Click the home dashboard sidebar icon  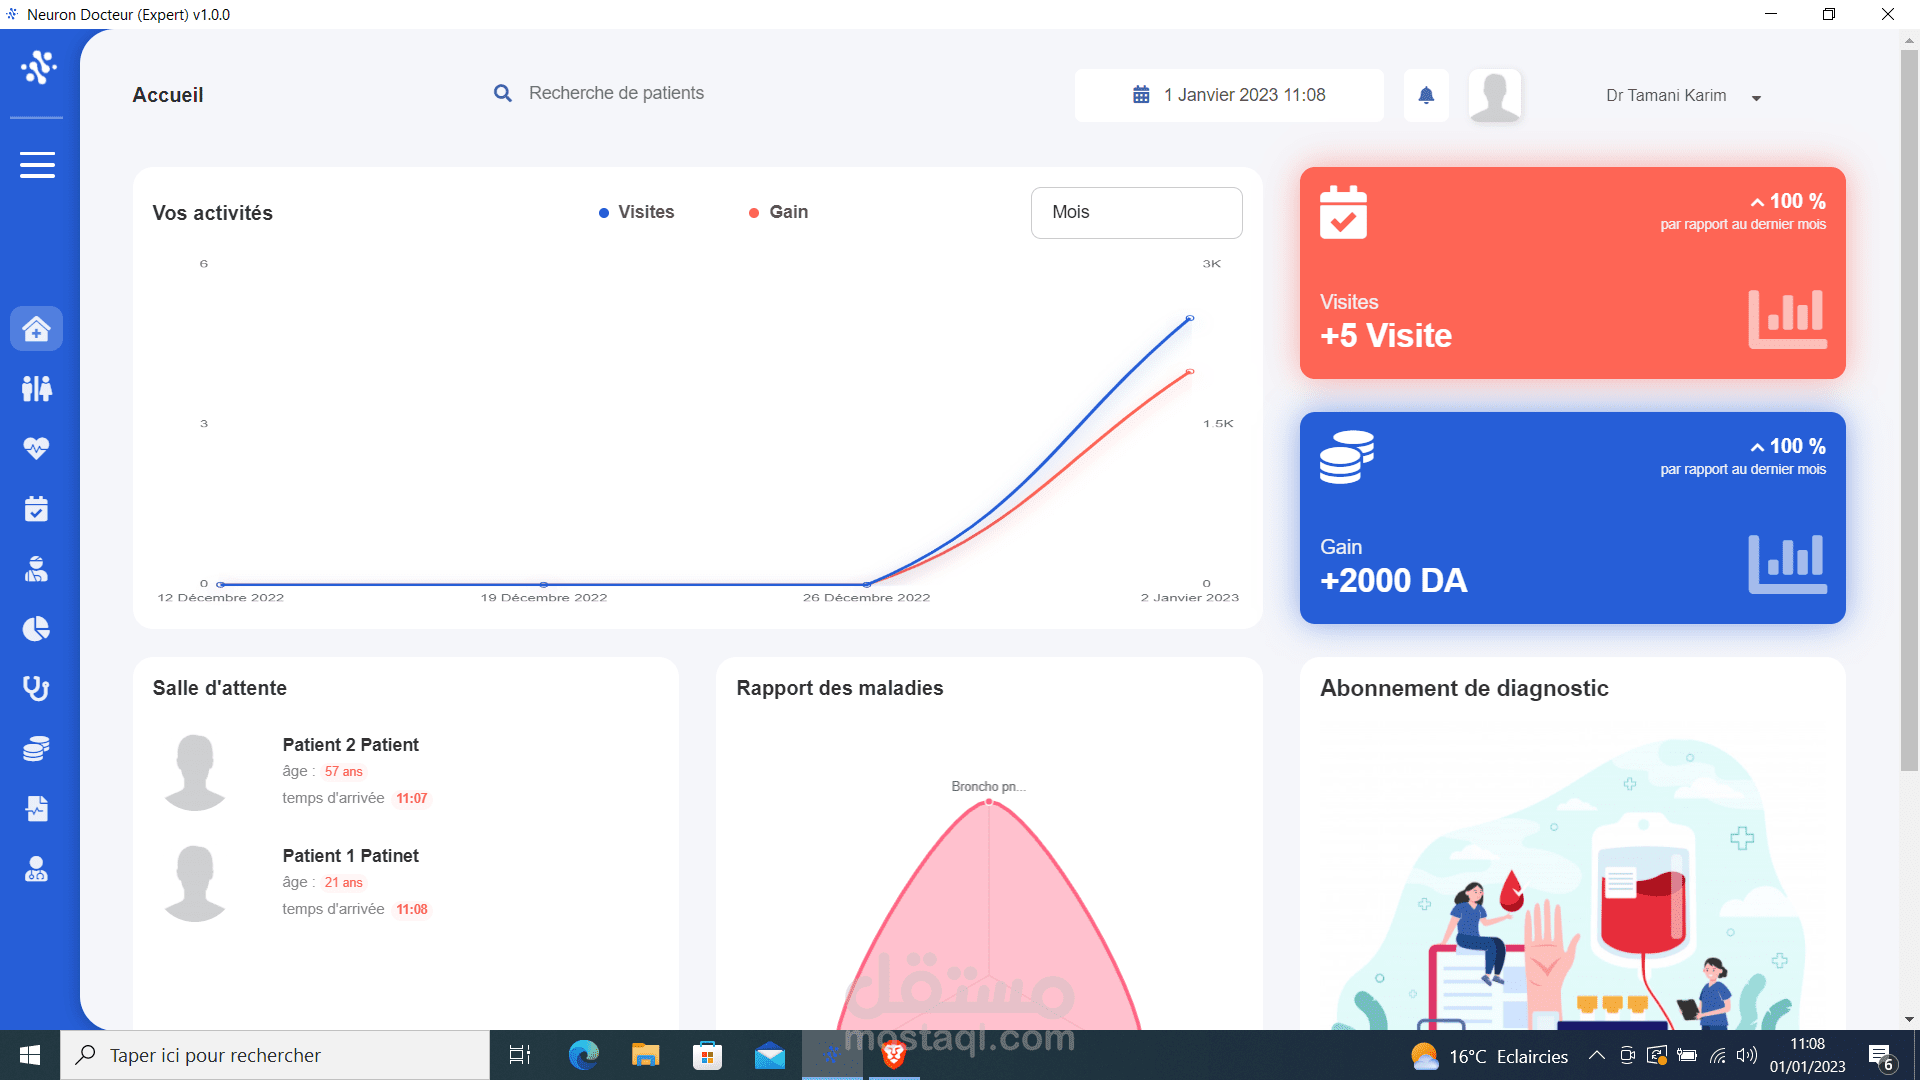coord(37,329)
